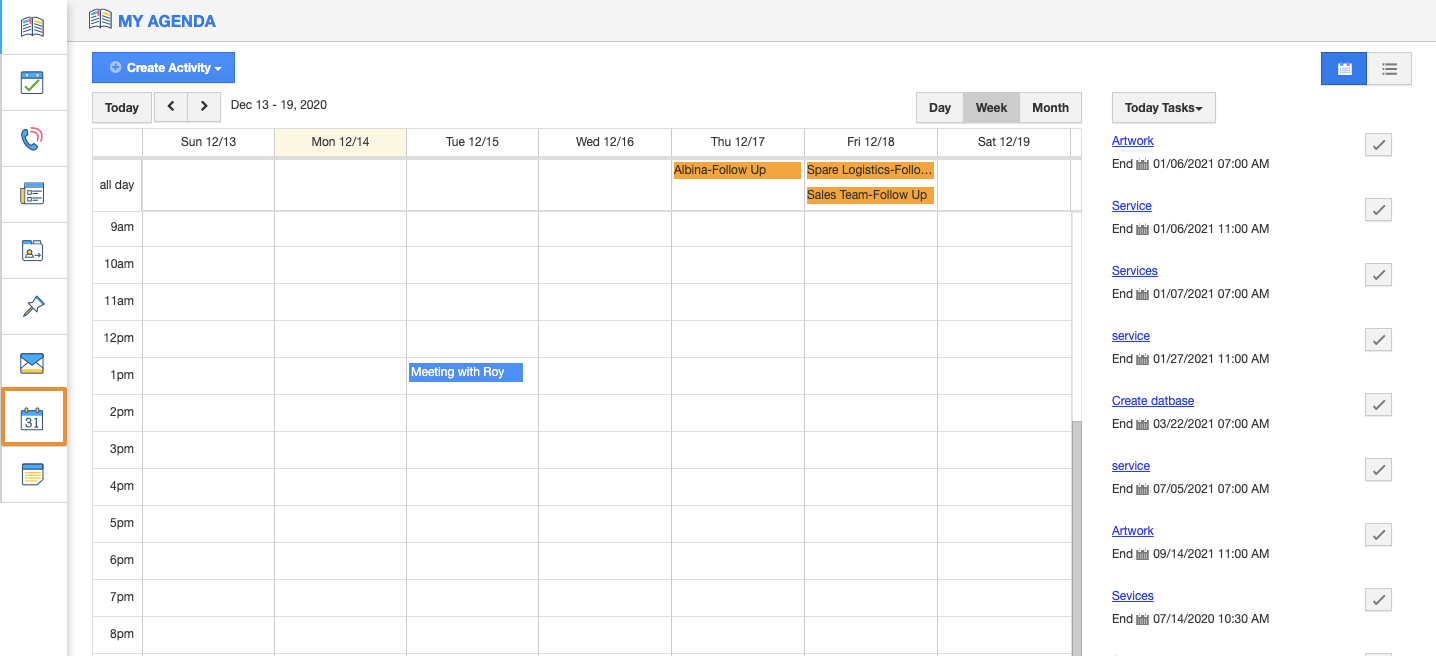
Task: Select the Sat 12/19 column header
Action: pos(1003,142)
